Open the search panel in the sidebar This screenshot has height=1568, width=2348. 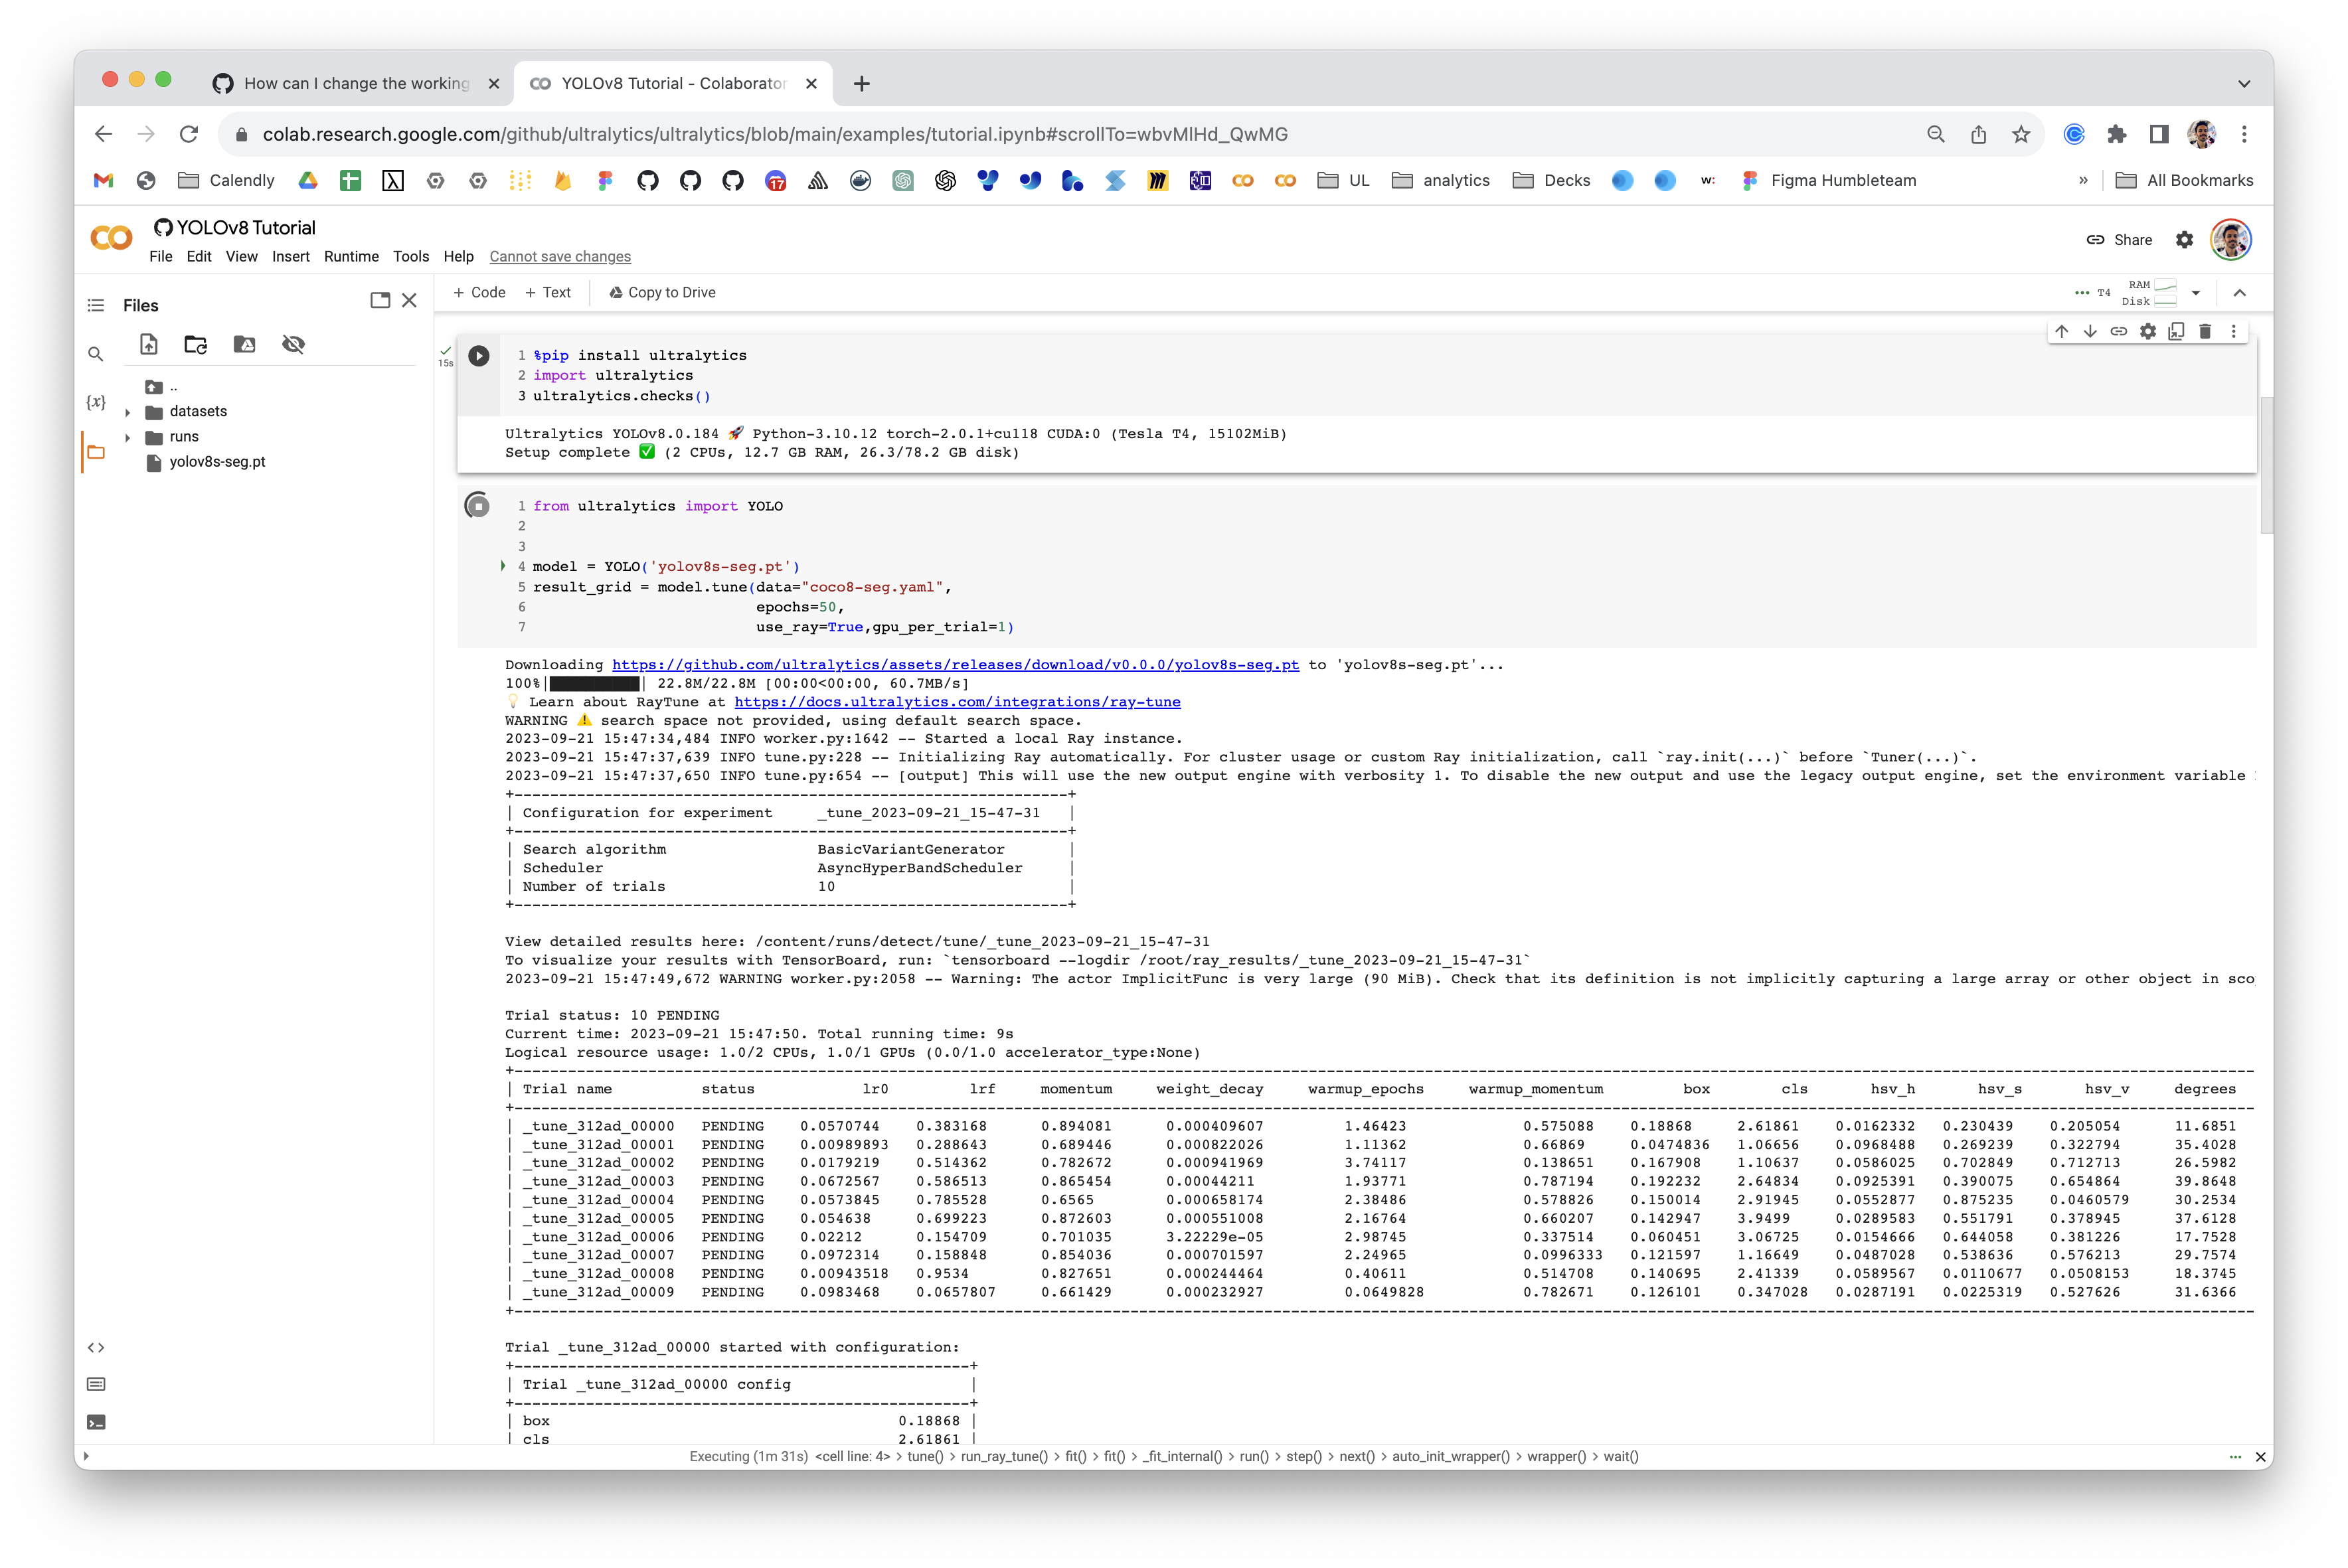[96, 353]
